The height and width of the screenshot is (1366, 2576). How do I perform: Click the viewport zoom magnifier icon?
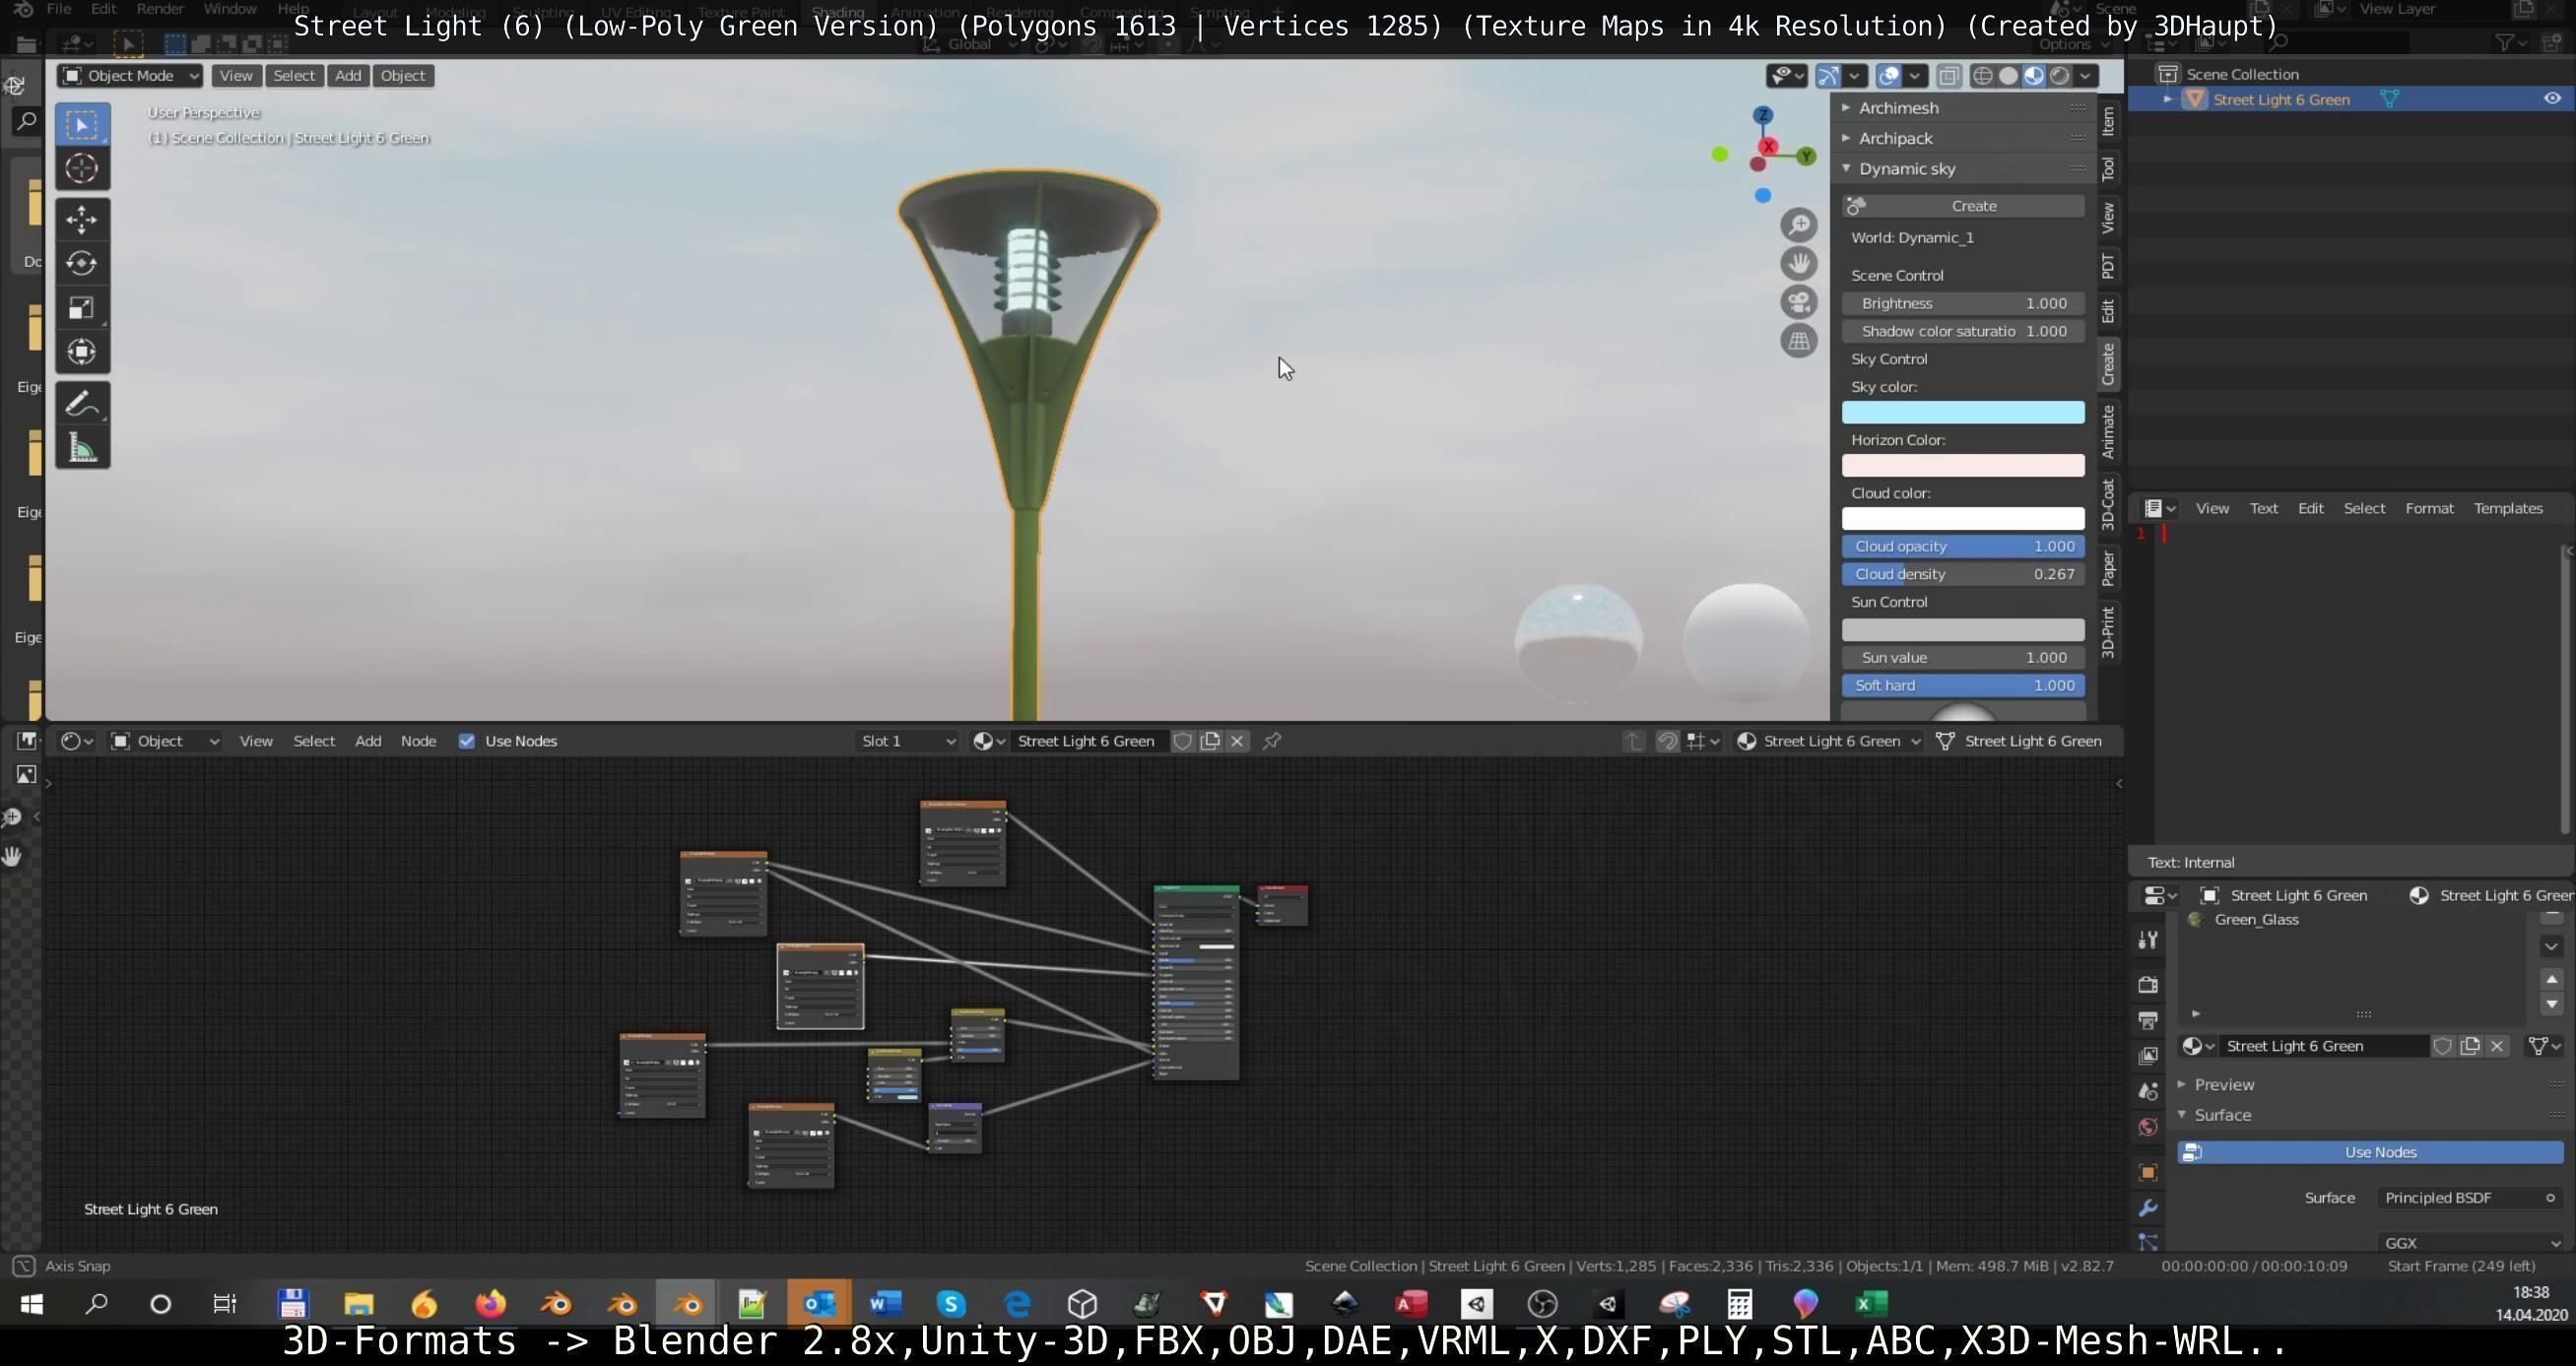tap(1799, 225)
